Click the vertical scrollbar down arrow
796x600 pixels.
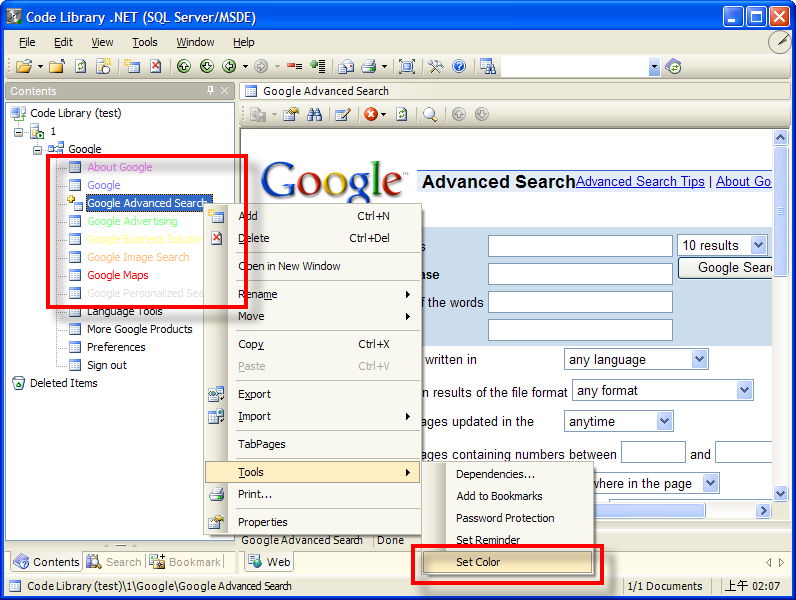click(x=780, y=492)
